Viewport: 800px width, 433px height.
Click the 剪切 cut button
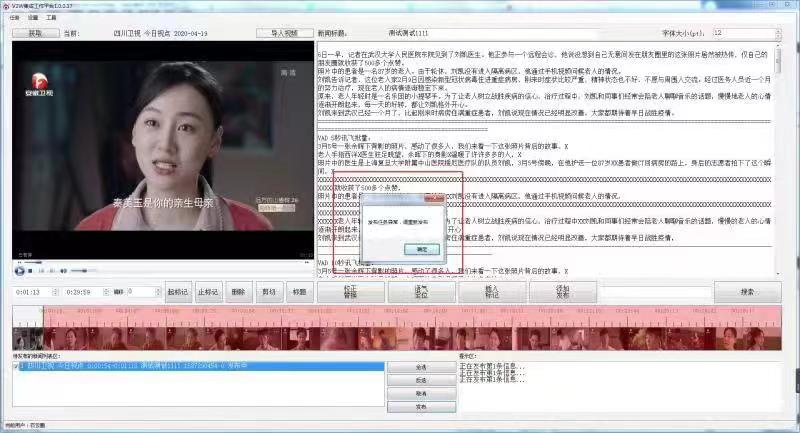pos(268,292)
